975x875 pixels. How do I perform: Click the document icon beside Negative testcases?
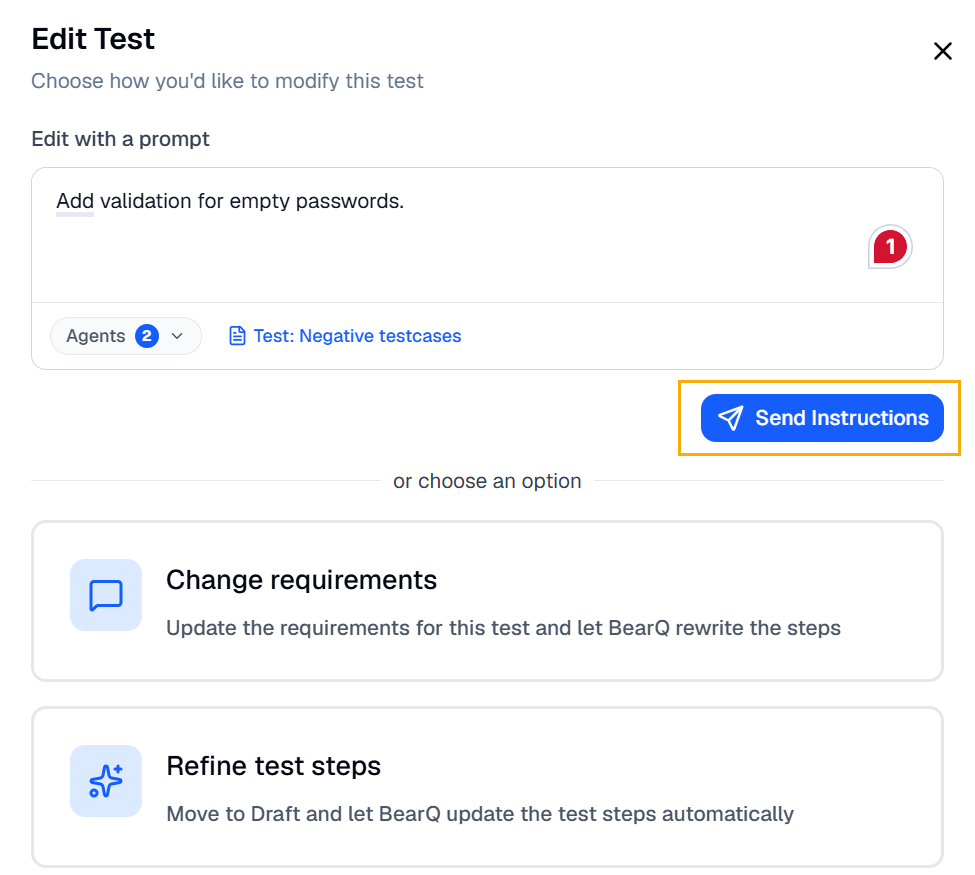[x=237, y=336]
